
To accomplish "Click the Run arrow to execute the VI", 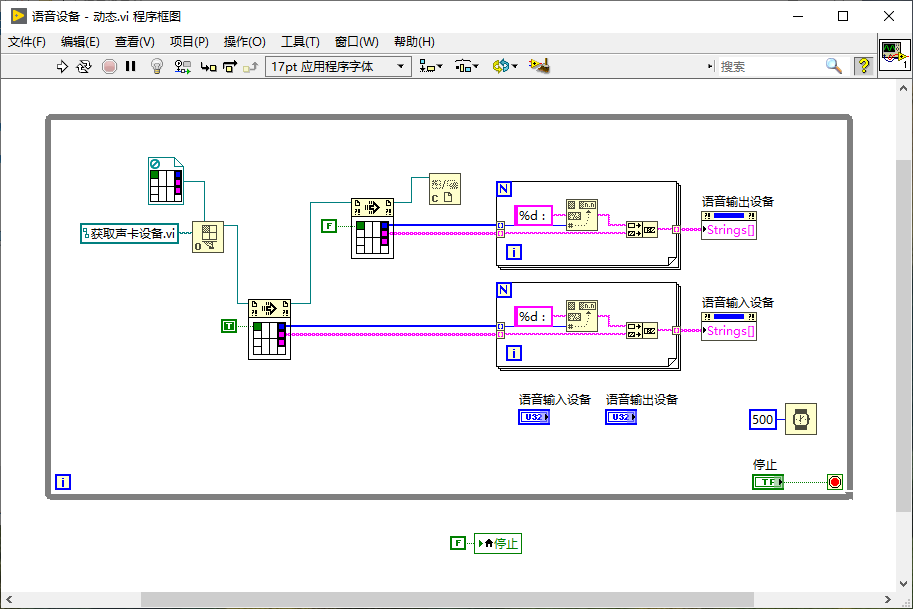I will [x=61, y=66].
